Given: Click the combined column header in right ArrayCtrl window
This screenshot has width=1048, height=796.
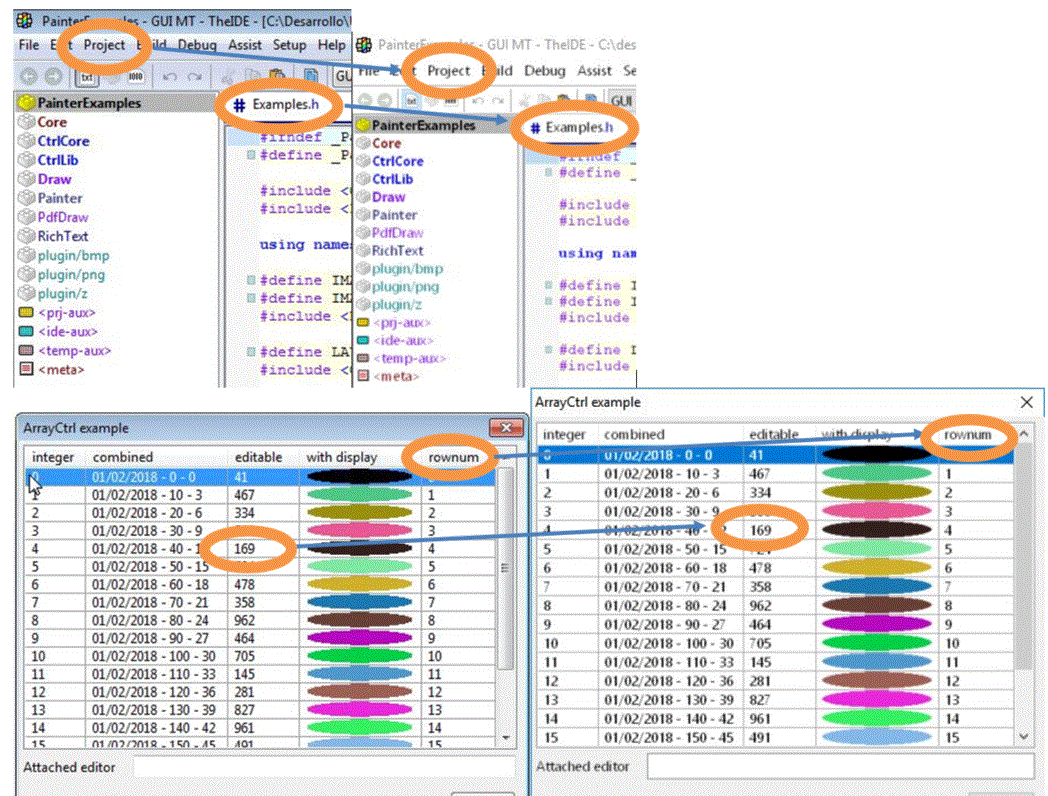Looking at the screenshot, I should pyautogui.click(x=633, y=435).
